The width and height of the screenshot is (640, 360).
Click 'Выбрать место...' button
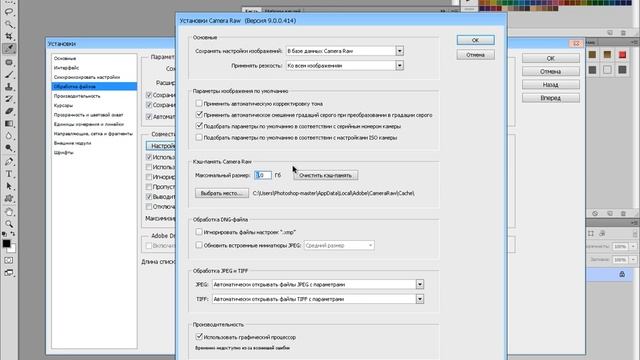coord(222,193)
